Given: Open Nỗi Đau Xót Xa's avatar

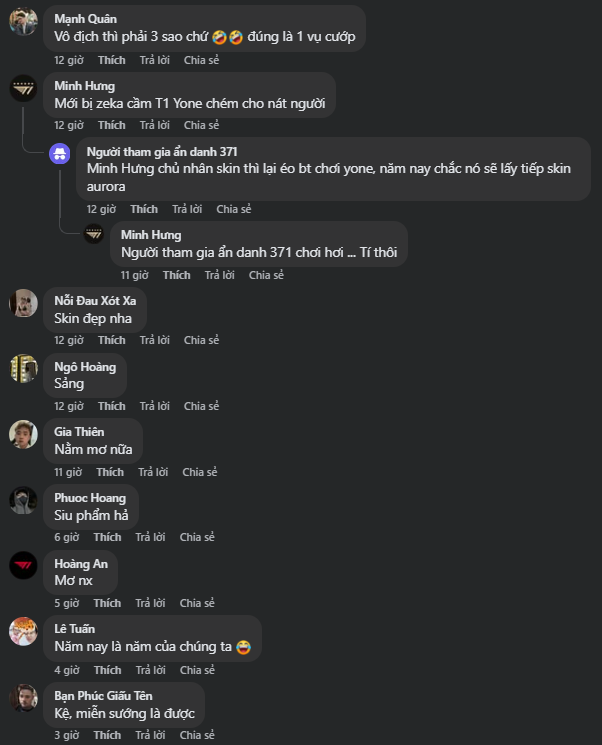Looking at the screenshot, I should 23,303.
